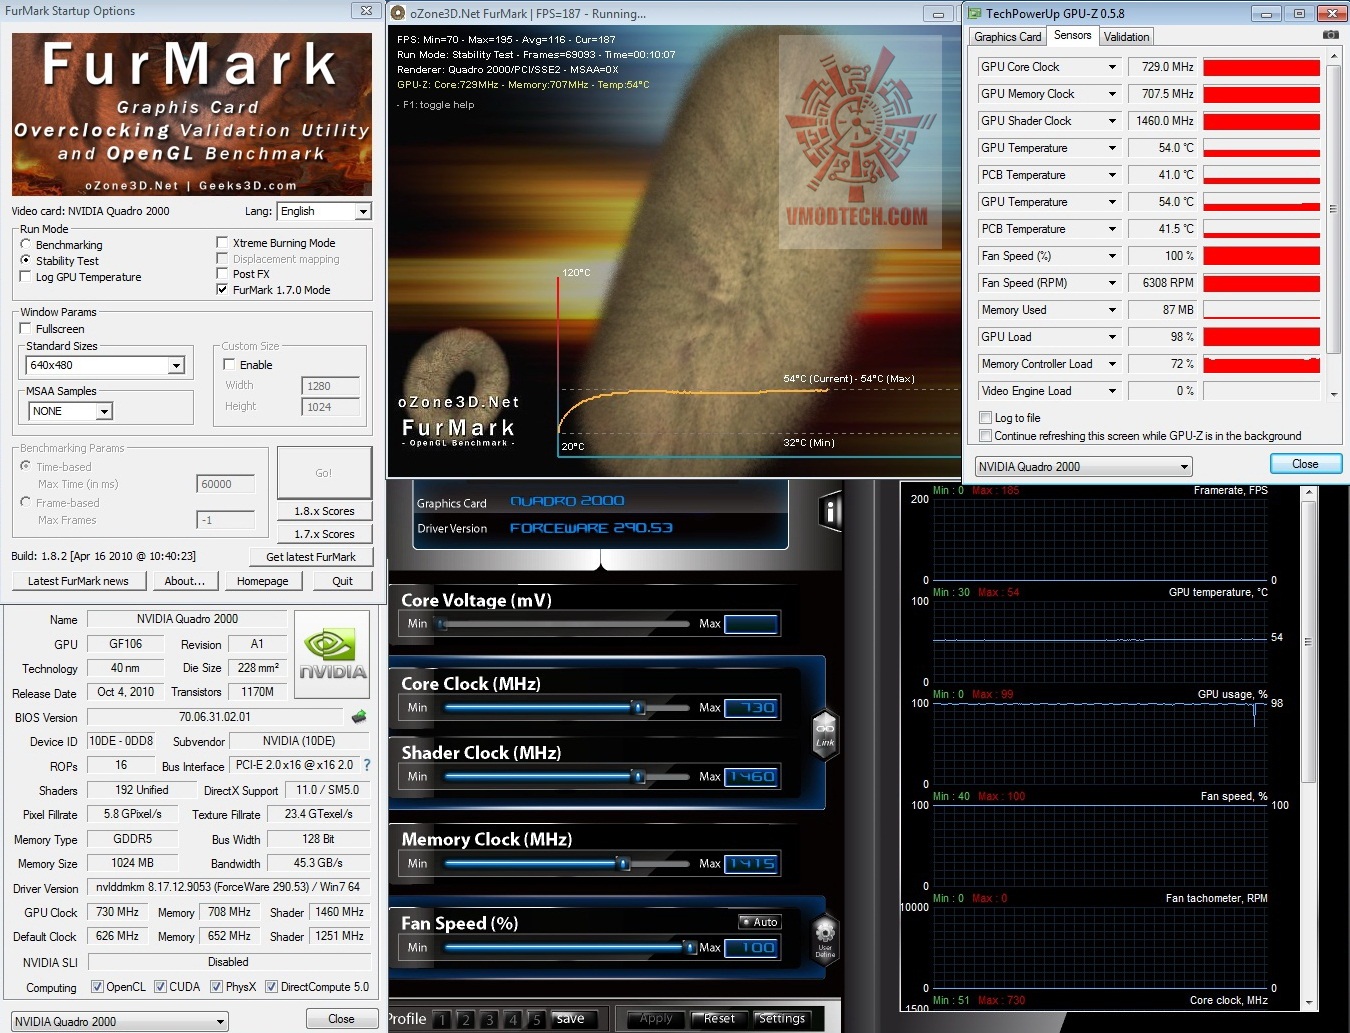
Task: Click the NVIDIA logo in the GPU-Z card panel
Action: coord(332,654)
